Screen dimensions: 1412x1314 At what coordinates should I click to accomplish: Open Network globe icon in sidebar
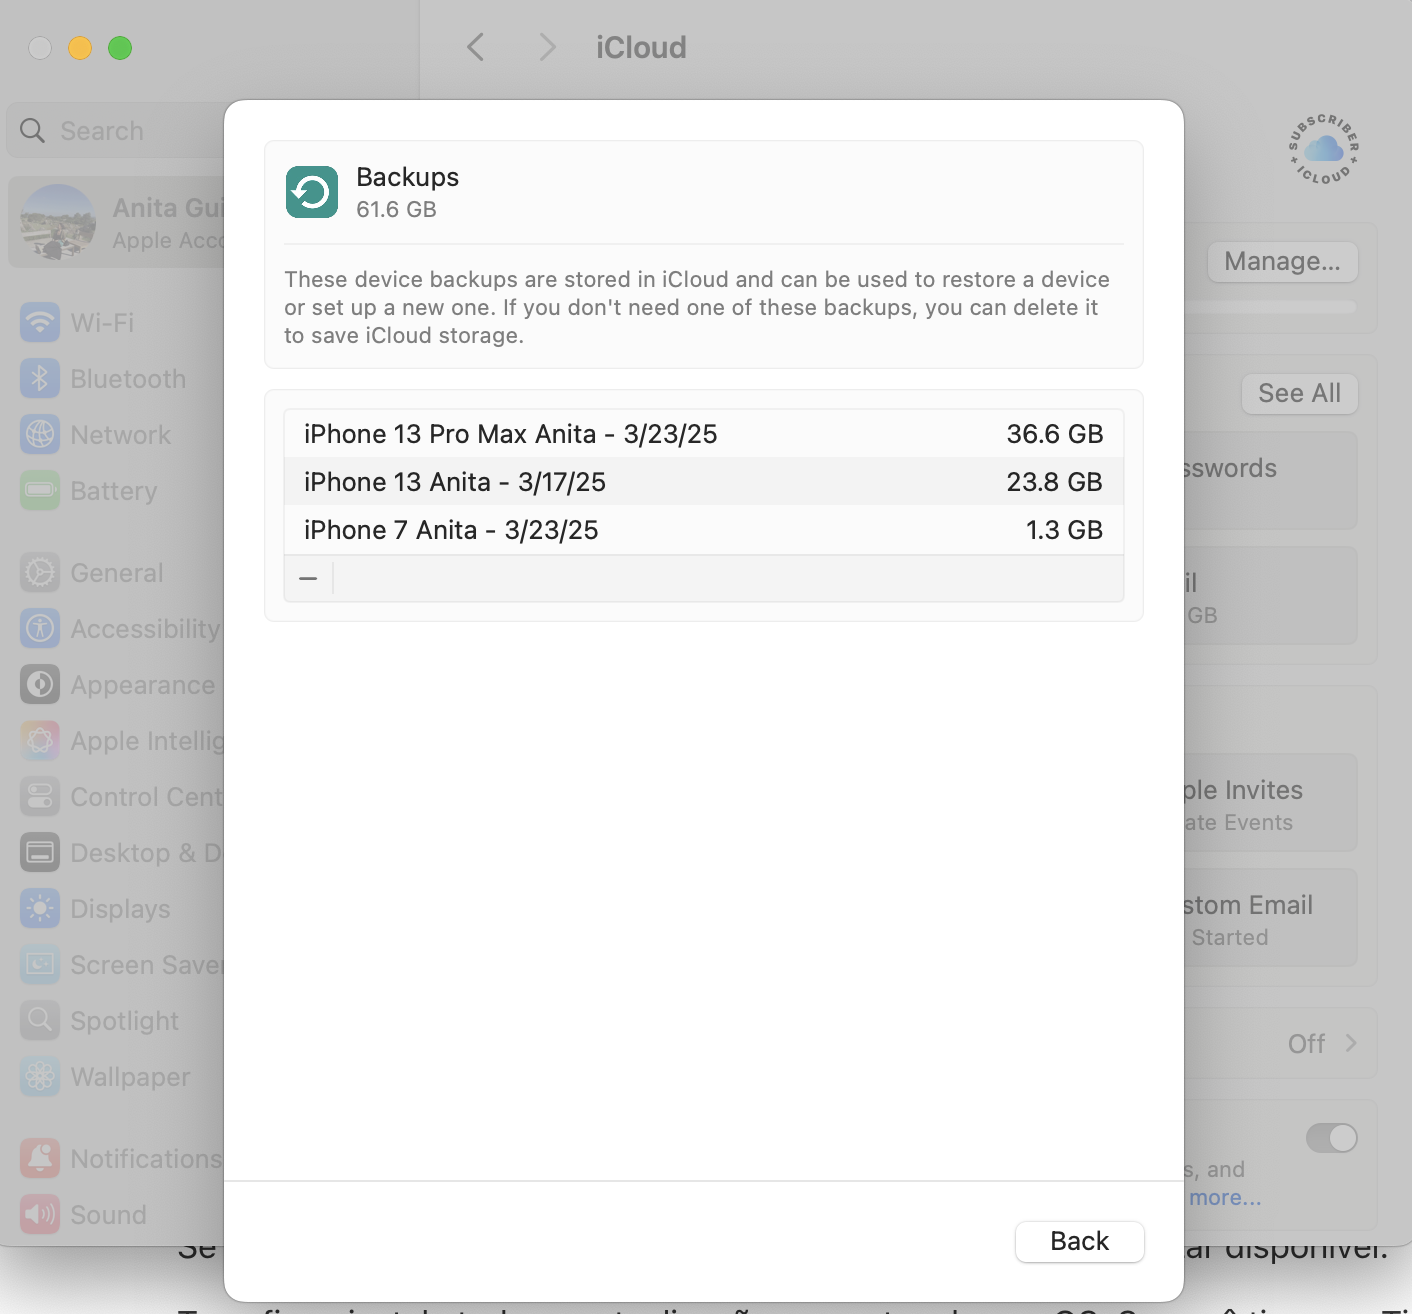(x=40, y=435)
